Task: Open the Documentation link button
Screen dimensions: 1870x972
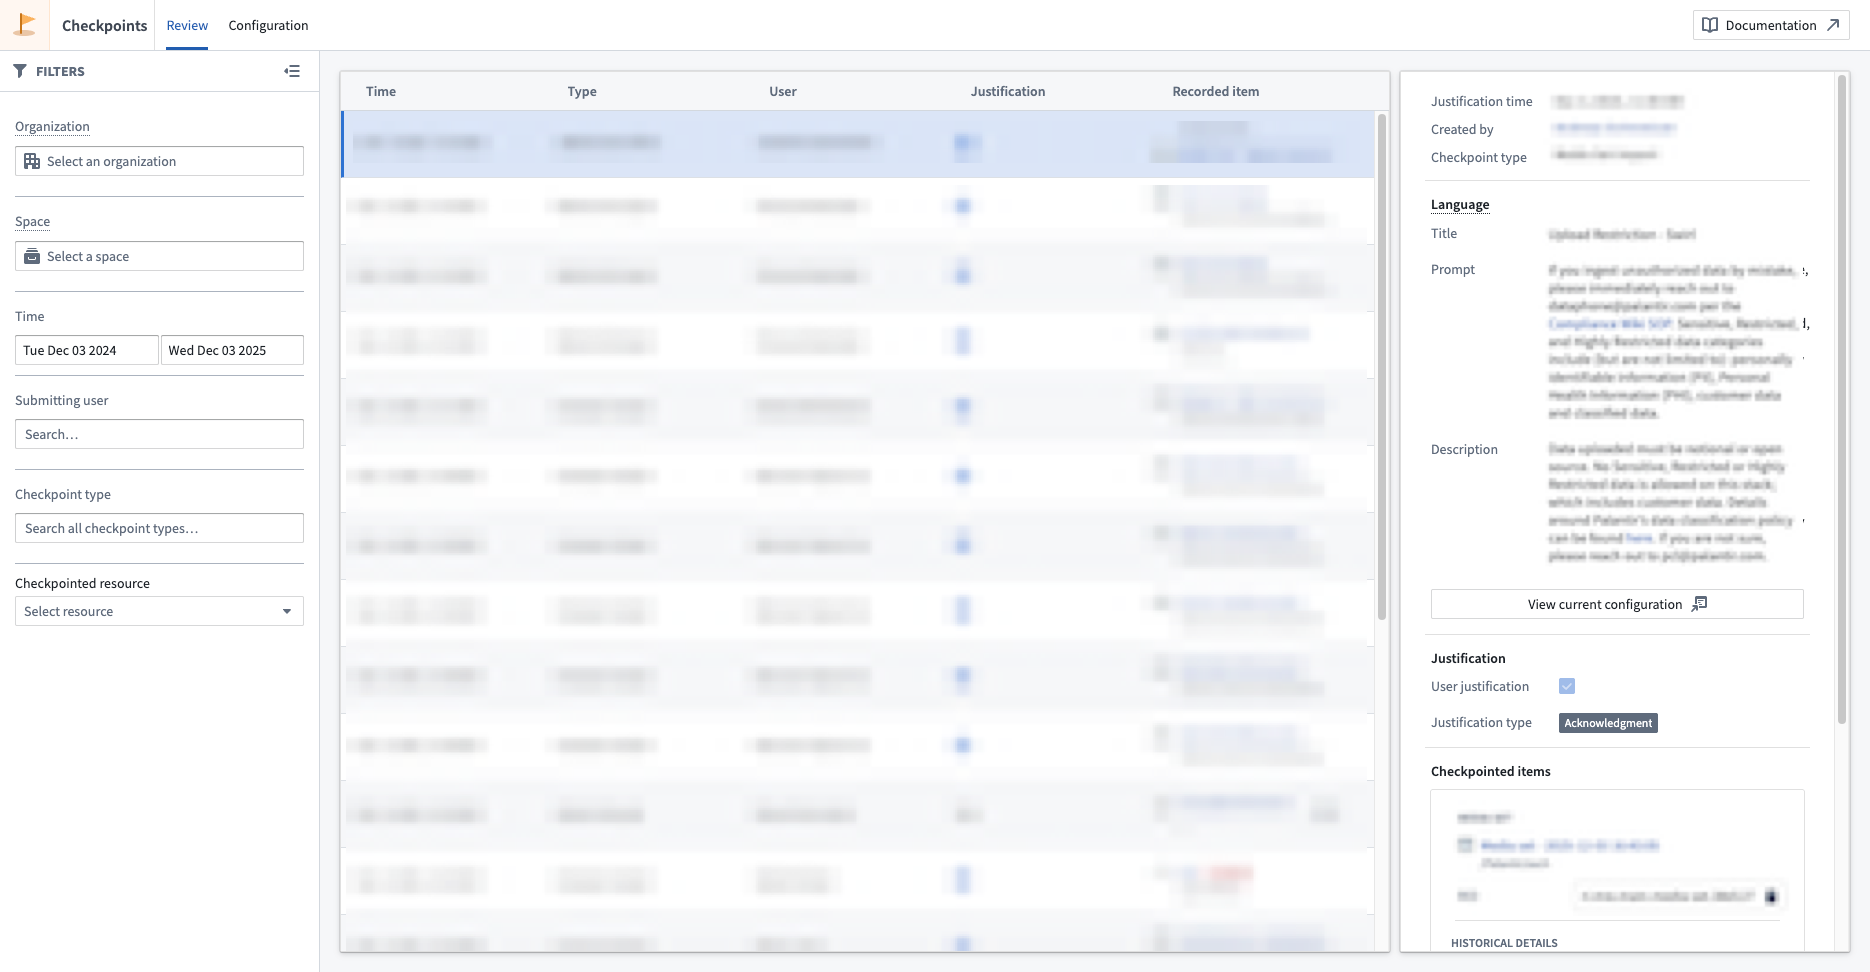Action: [1770, 25]
